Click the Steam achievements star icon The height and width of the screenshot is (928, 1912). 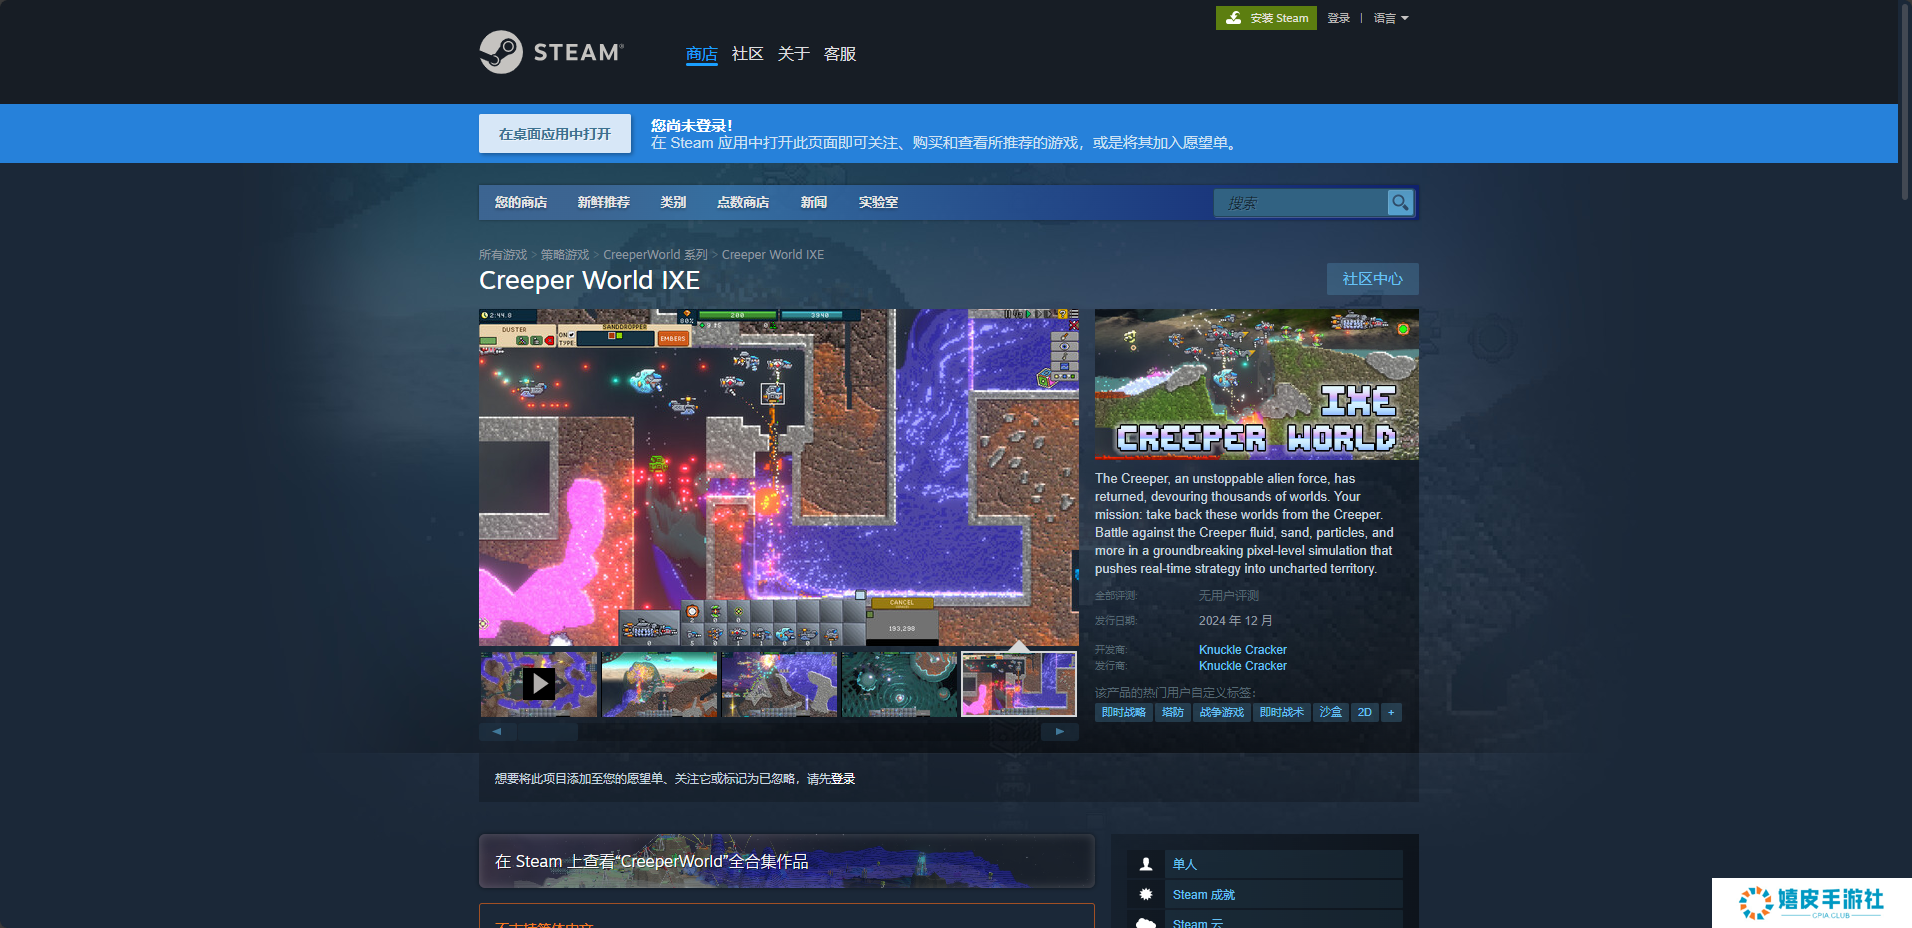tap(1146, 894)
